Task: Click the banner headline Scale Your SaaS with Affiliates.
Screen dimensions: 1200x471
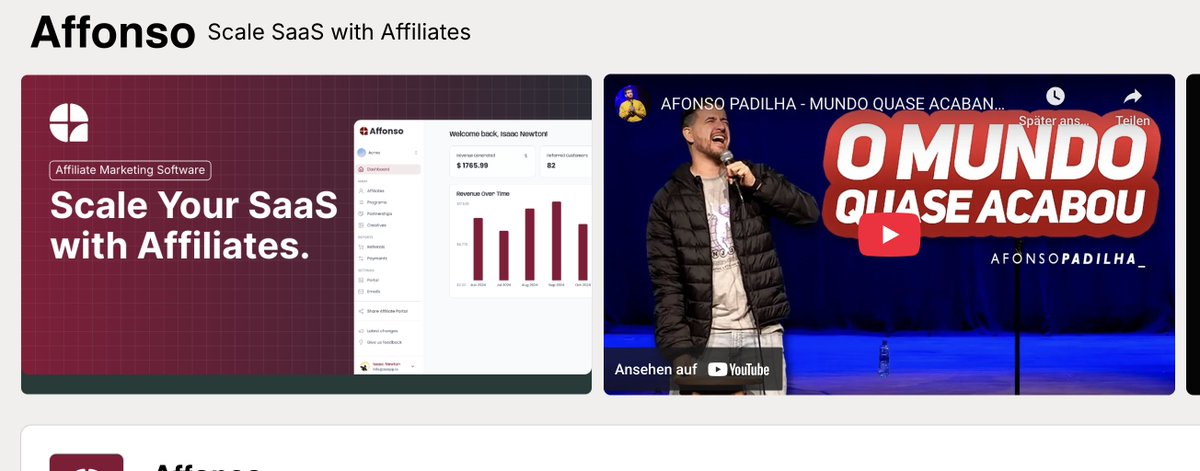Action: tap(193, 224)
